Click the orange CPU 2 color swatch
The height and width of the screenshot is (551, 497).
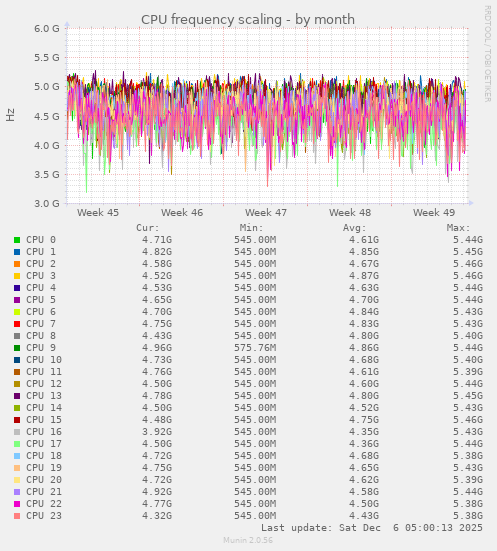17,264
